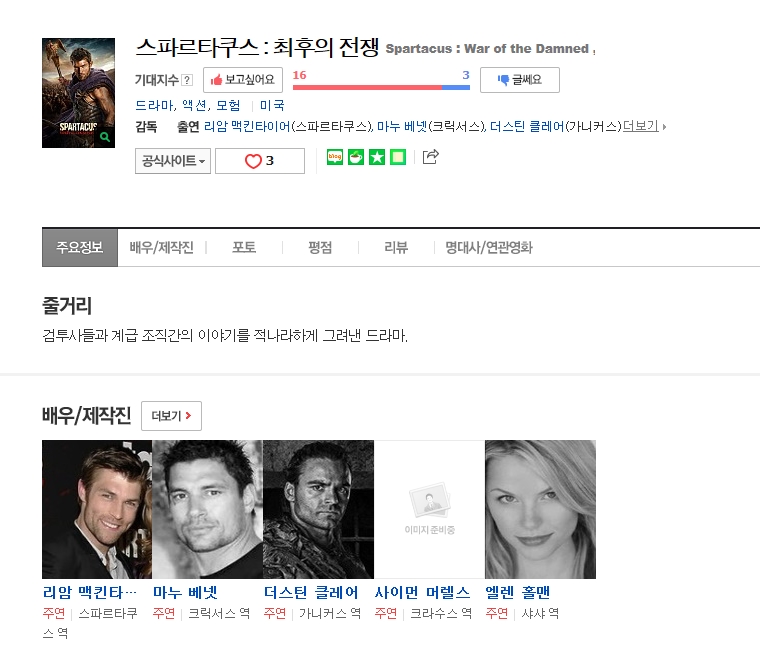Screen dimensions: 760x670
Task: Click the 드라마 genre link
Action: point(154,105)
